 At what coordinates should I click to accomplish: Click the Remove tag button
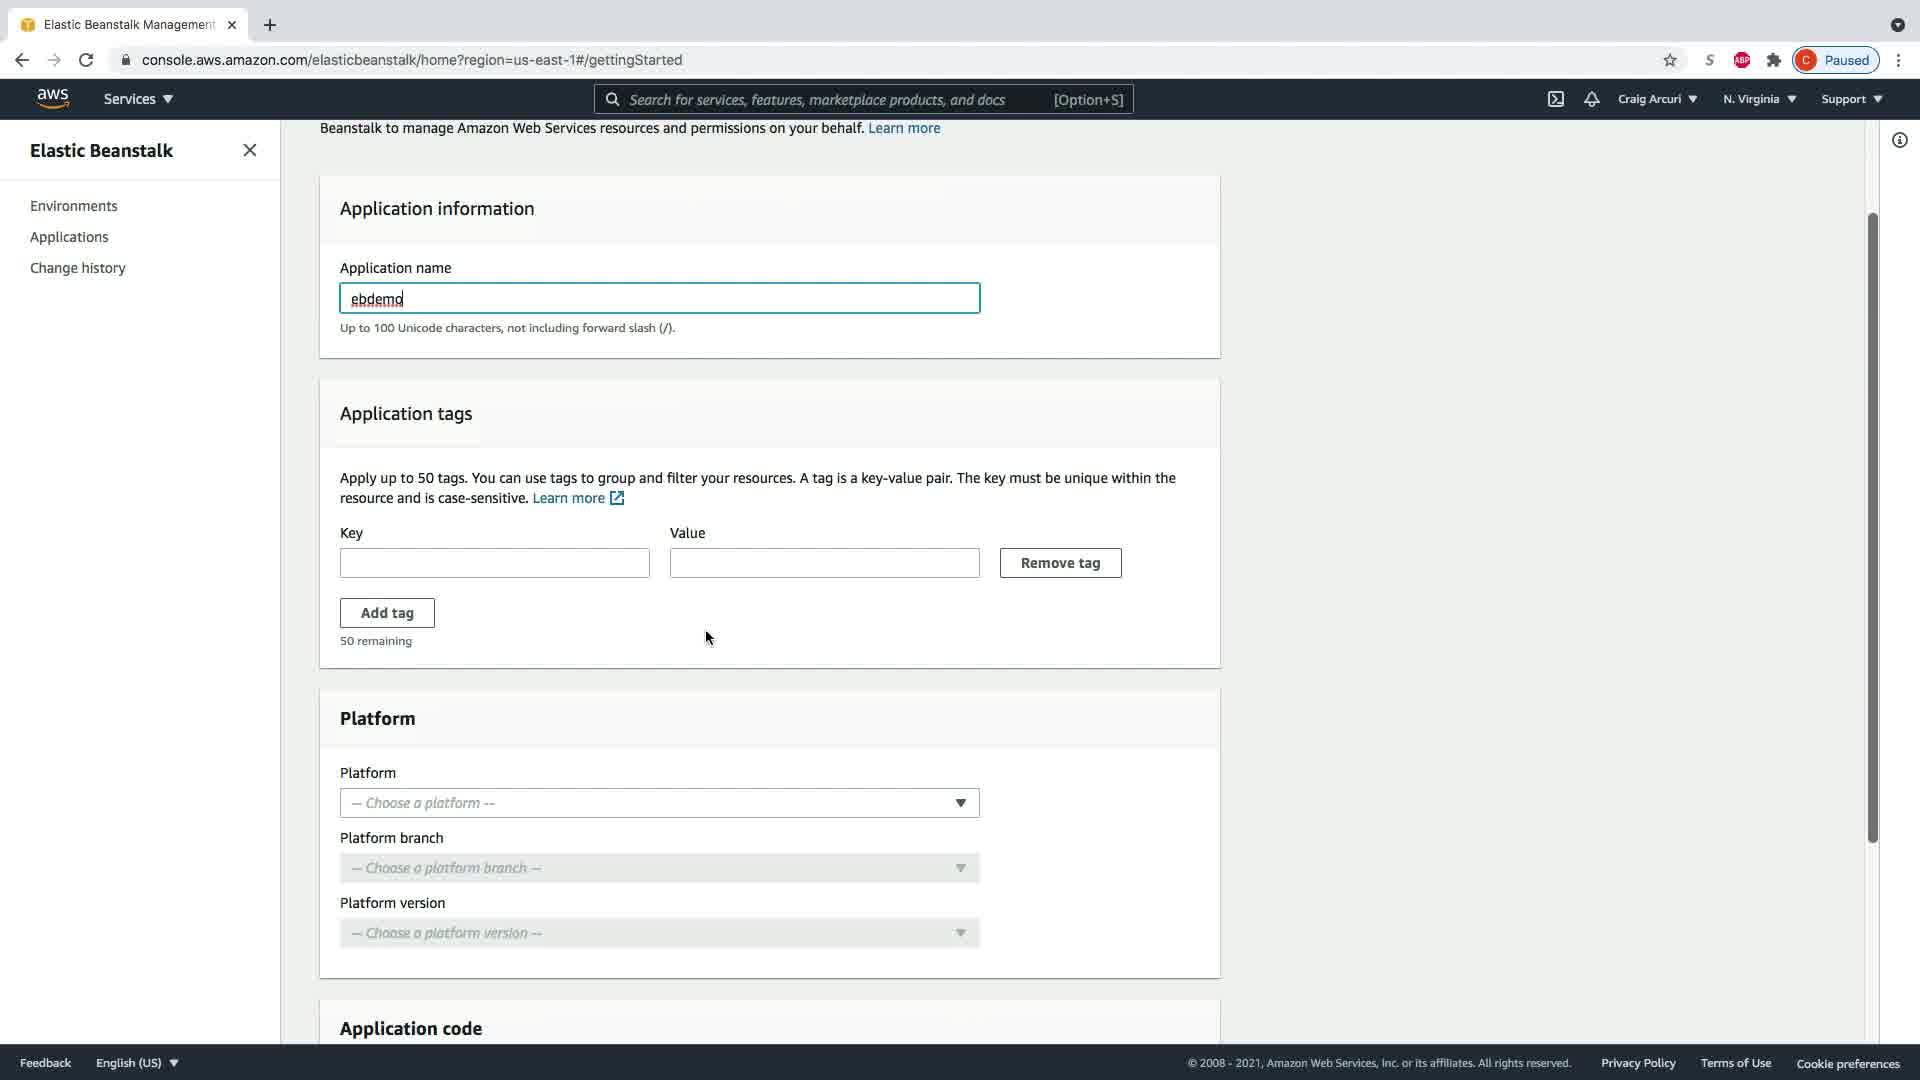[x=1060, y=563]
